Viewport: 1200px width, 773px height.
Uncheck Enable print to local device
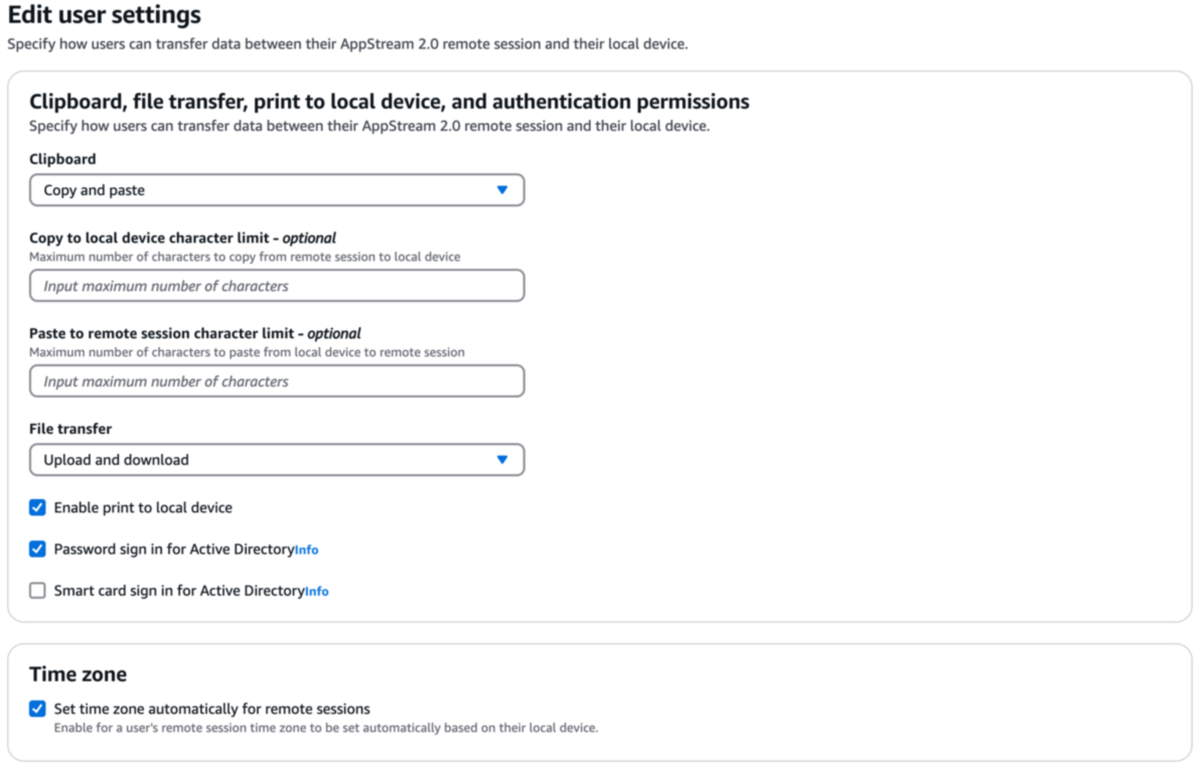(38, 508)
